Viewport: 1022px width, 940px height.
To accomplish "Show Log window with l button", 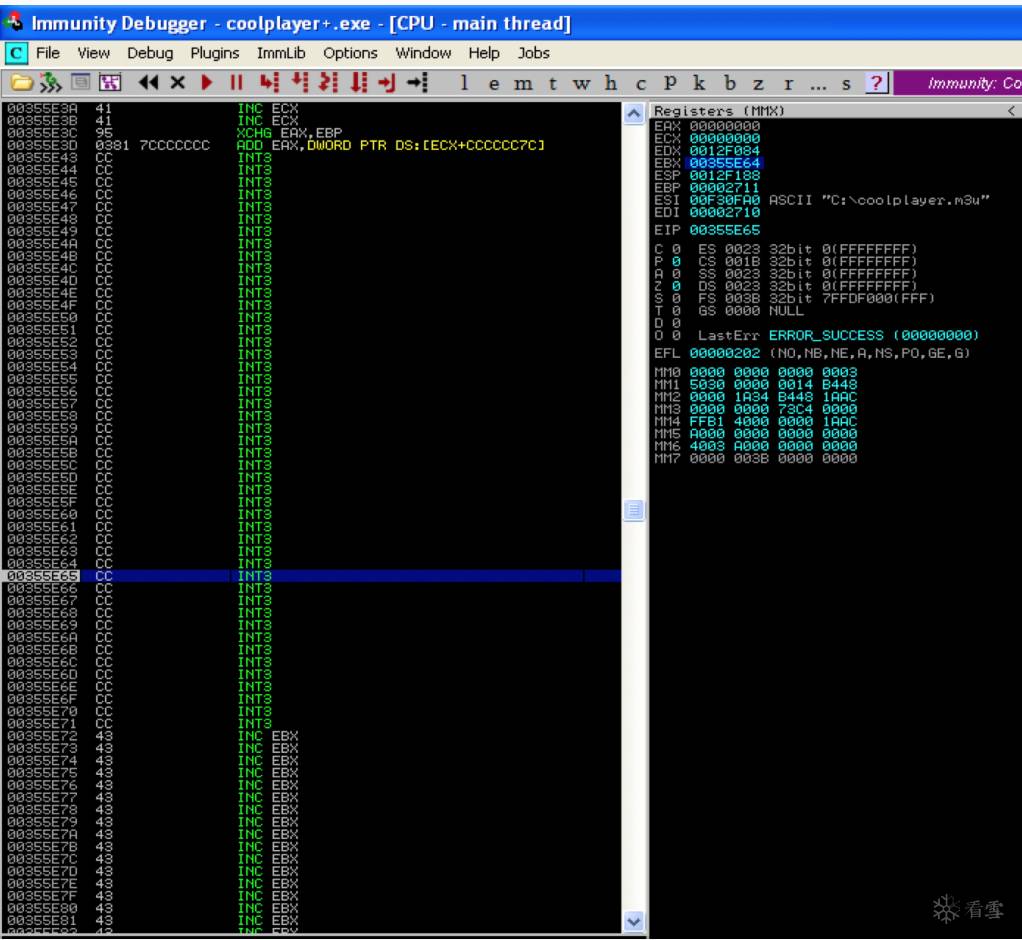I will click(464, 83).
